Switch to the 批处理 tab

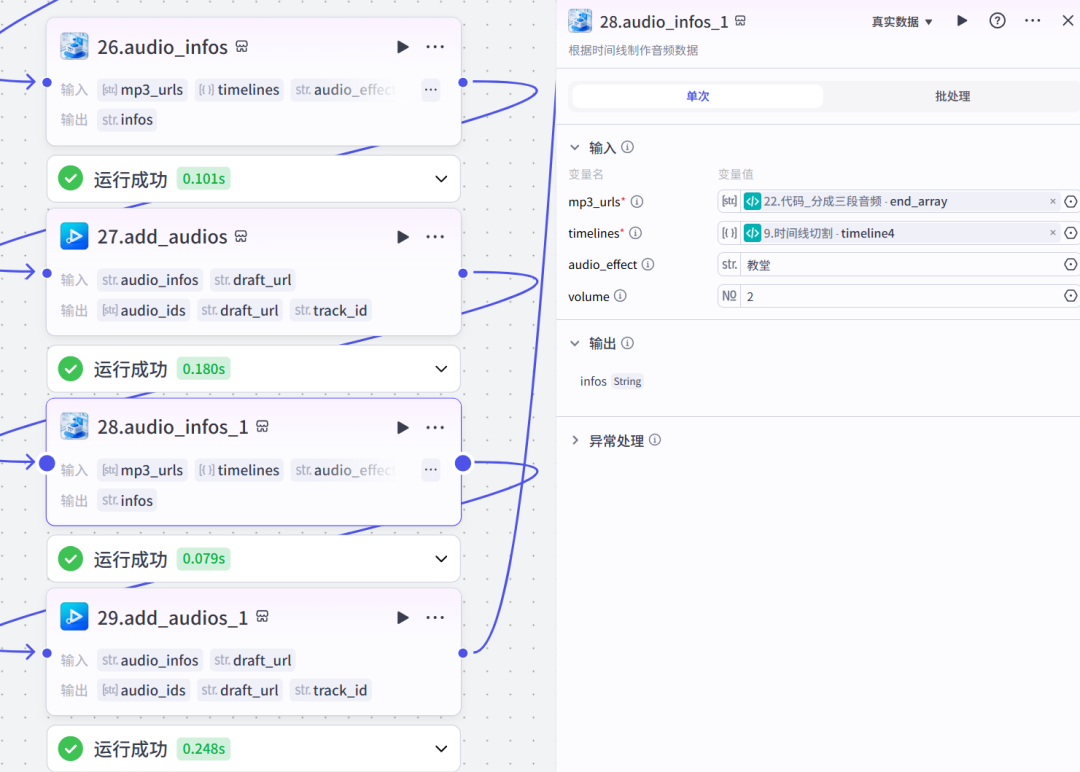[952, 96]
